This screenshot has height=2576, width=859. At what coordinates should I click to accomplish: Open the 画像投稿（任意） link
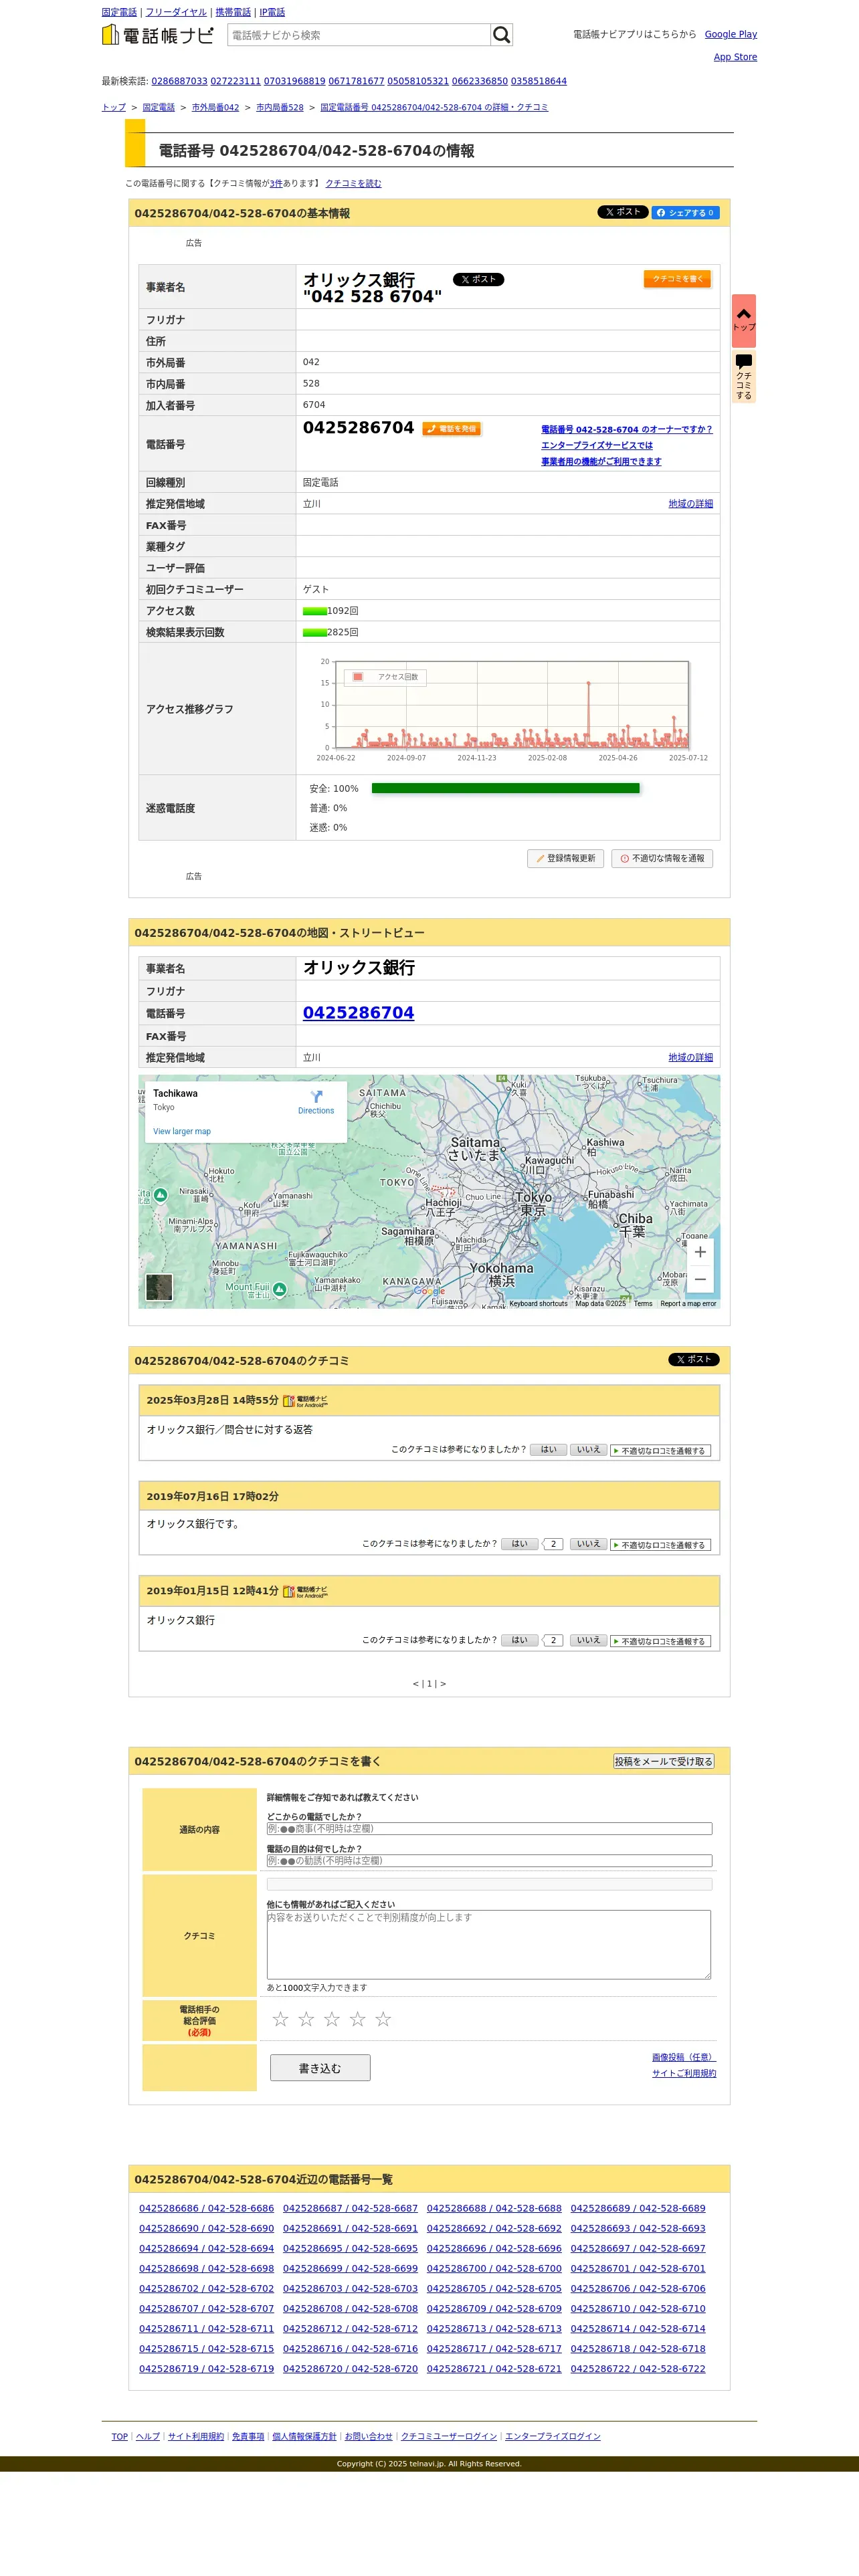(x=684, y=2057)
